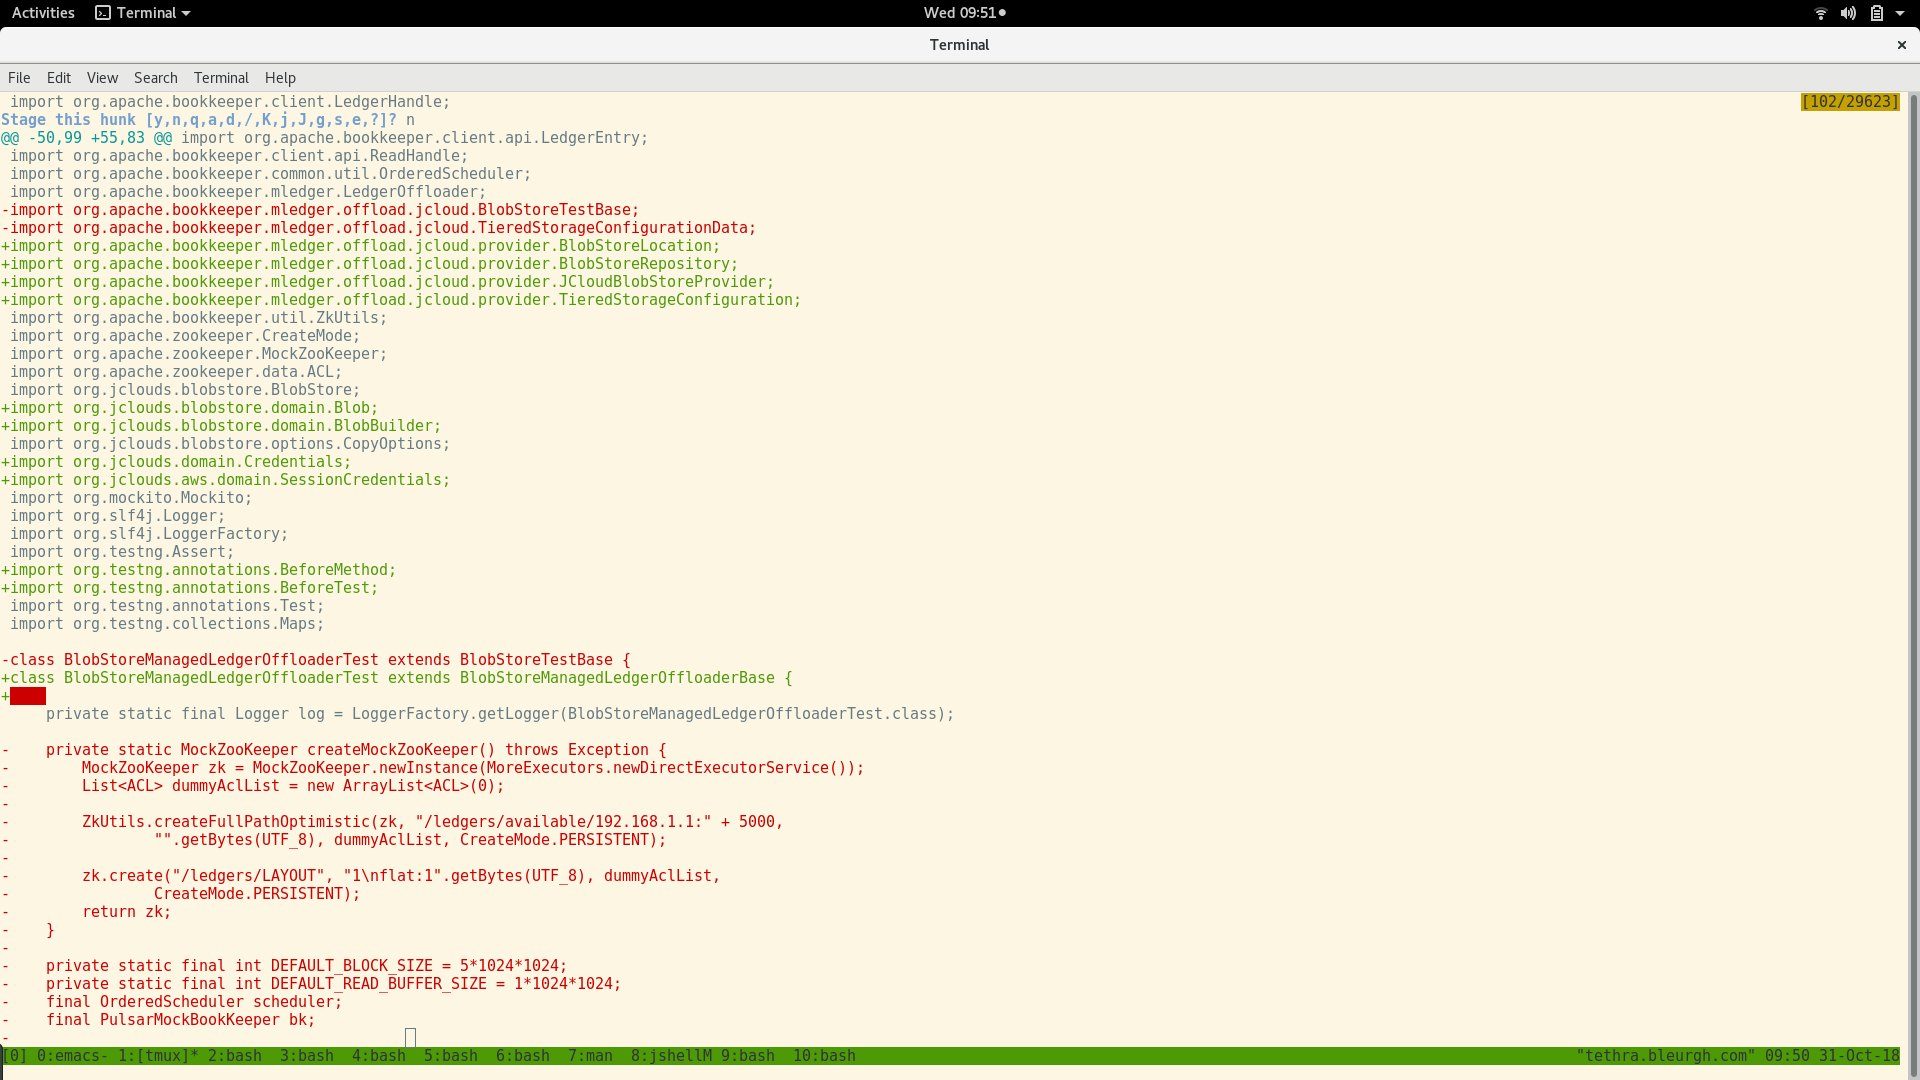Image resolution: width=1920 pixels, height=1080 pixels.
Task: Open the Help menu
Action: (279, 77)
